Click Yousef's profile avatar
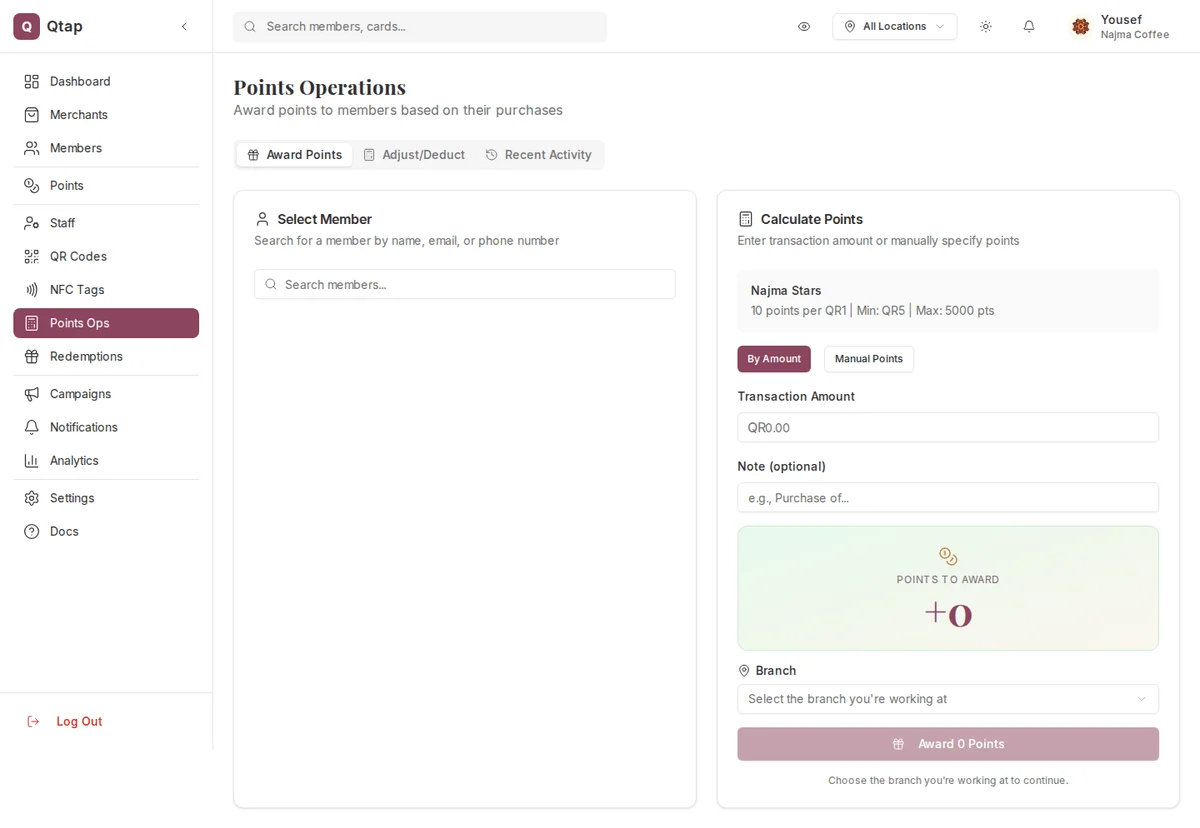The height and width of the screenshot is (828, 1200). click(x=1080, y=27)
